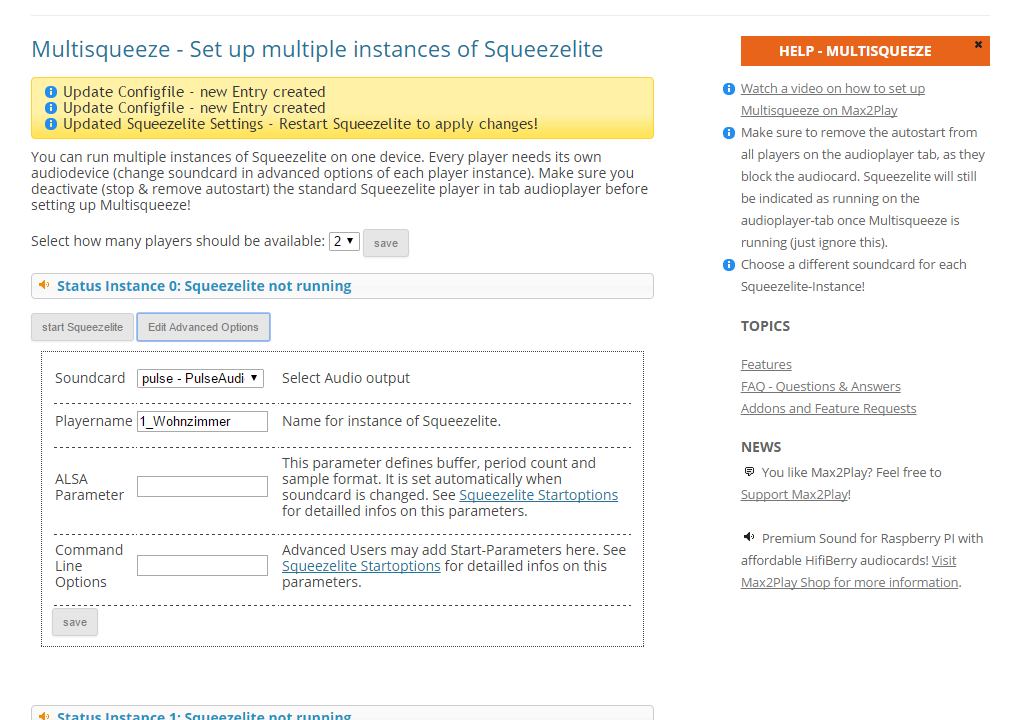Click 'Select Audio output' description text
This screenshot has height=720, width=1014.
(345, 378)
